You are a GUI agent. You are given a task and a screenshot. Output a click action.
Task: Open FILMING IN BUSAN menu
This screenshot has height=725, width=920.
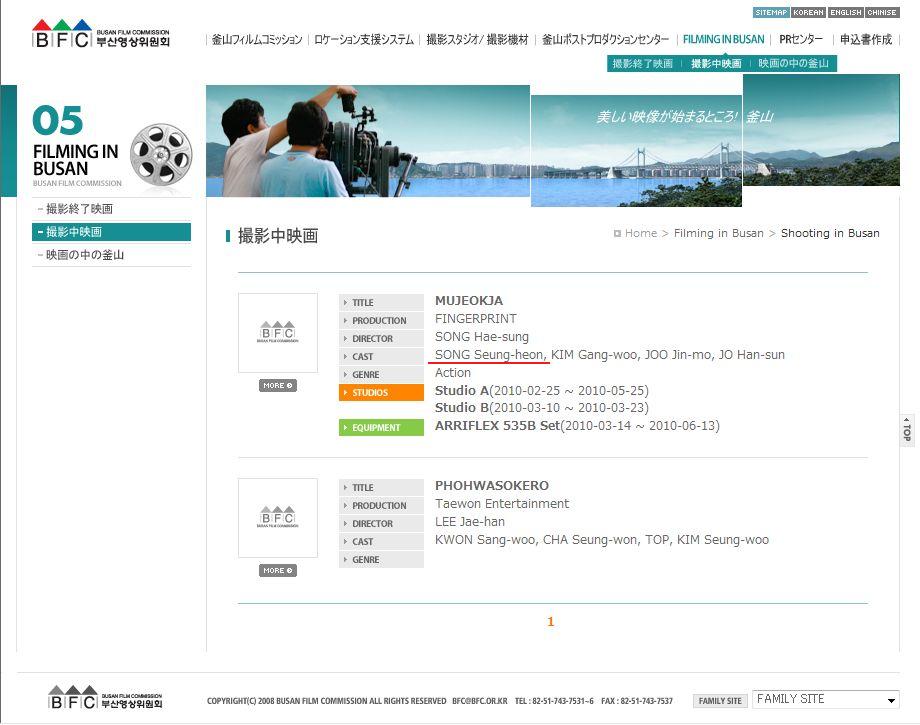[x=723, y=39]
